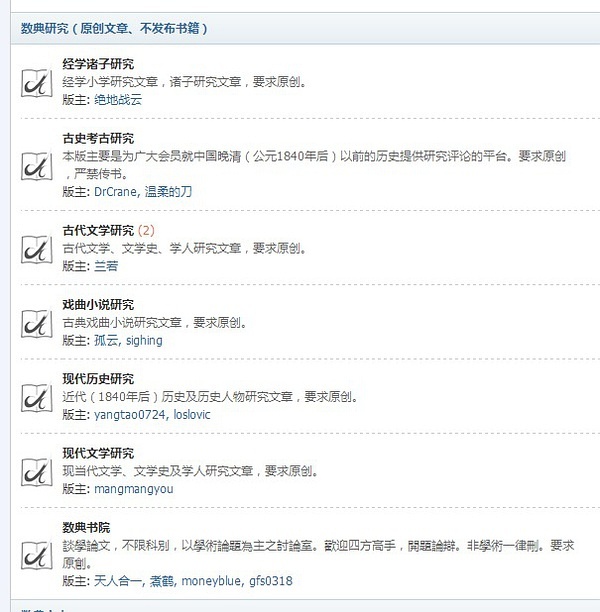Open the 经学诸子研究 forum icon
Image resolution: width=600 pixels, height=612 pixels.
[37, 83]
